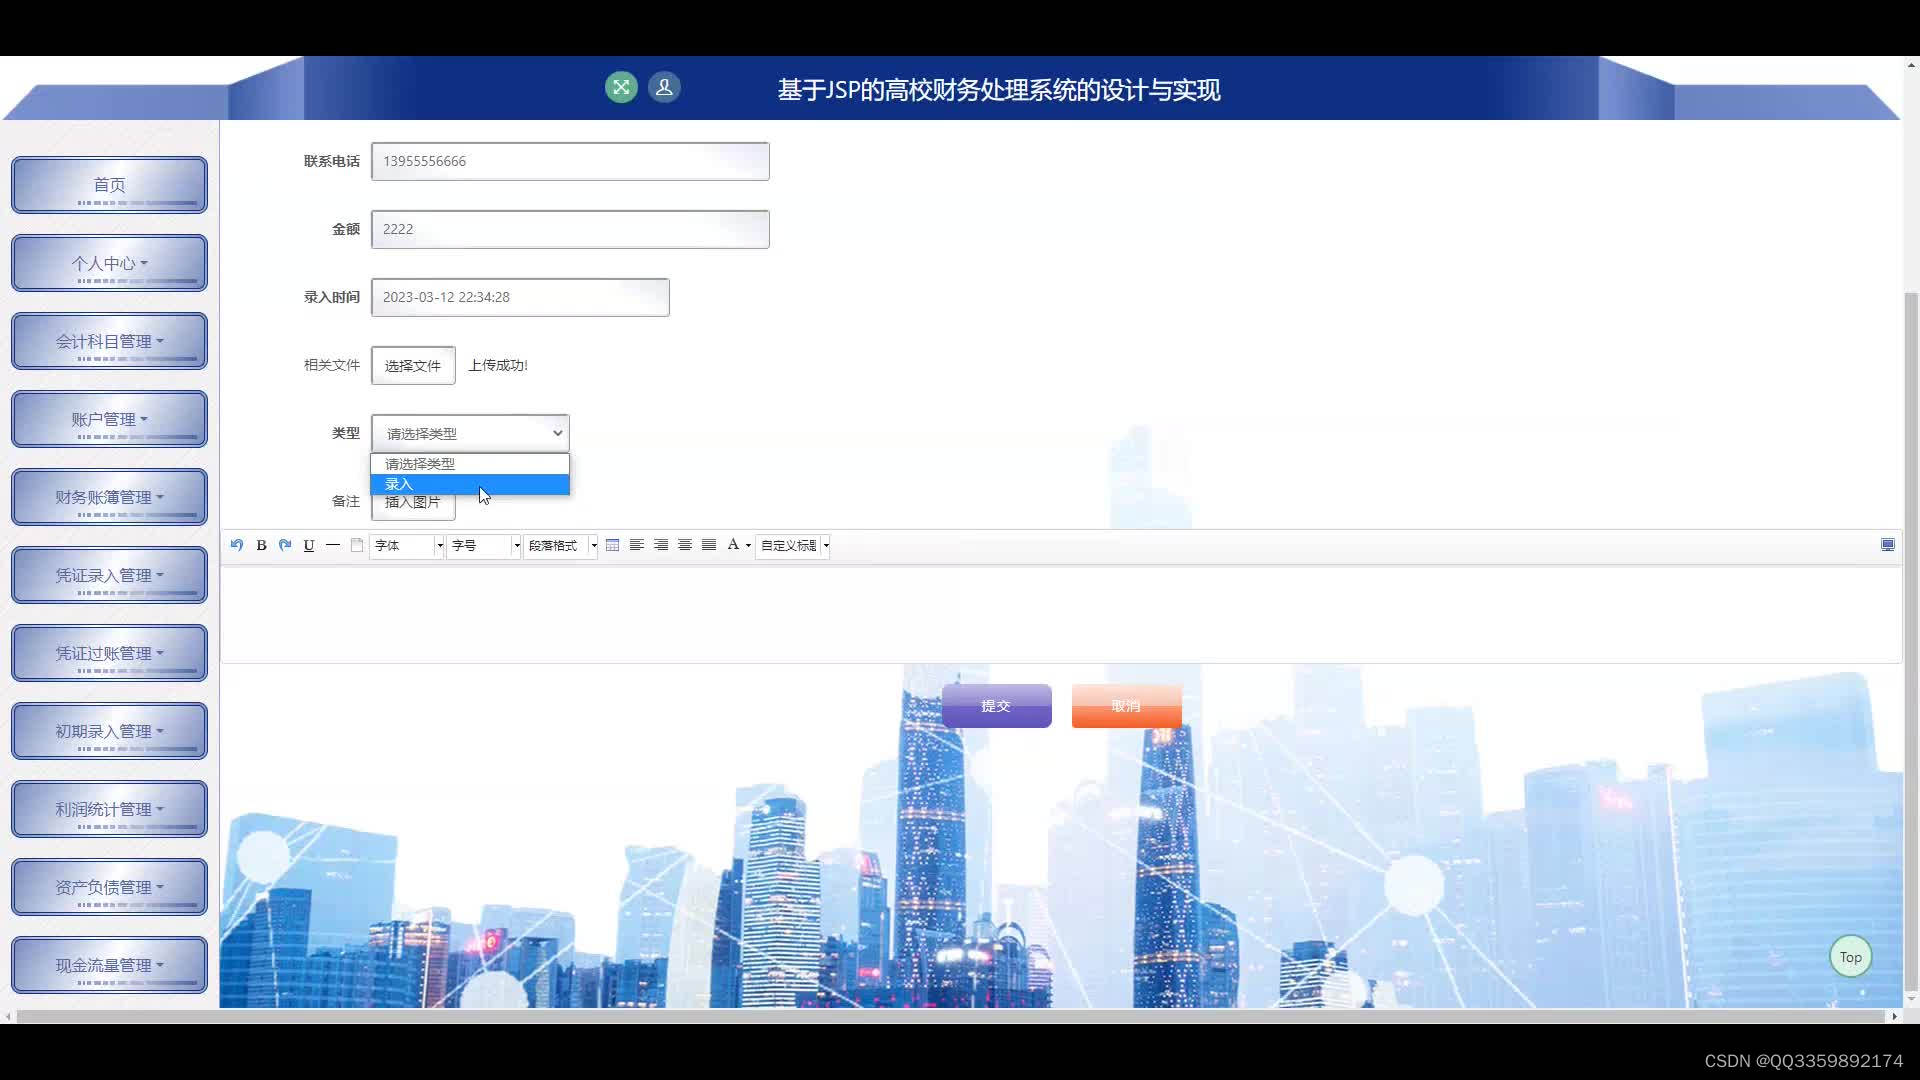Expand the 利润统计管理 sidebar menu
This screenshot has width=1920, height=1080.
[x=109, y=809]
